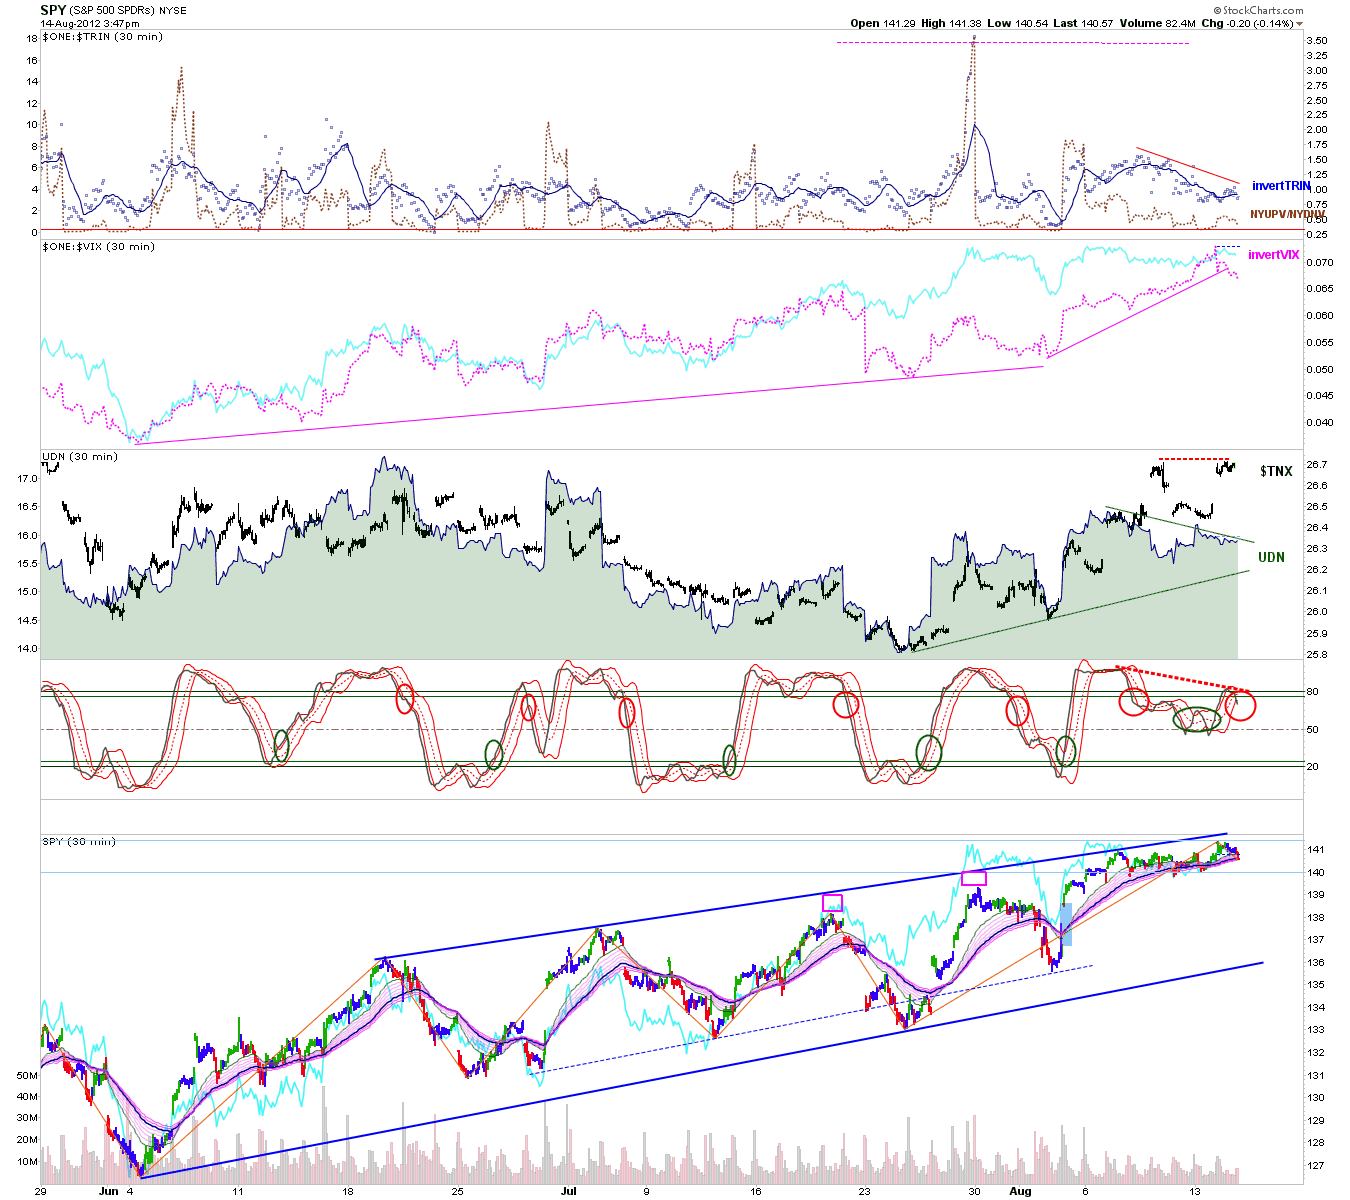Click the 50M volume axis label
1350x1200 pixels.
coord(25,1075)
